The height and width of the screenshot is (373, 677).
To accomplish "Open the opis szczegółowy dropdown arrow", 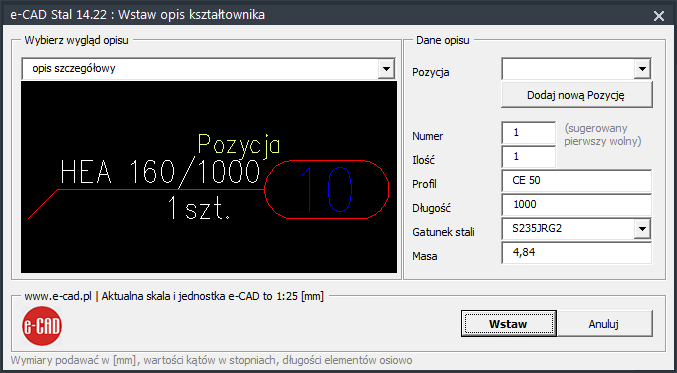I will click(x=386, y=69).
